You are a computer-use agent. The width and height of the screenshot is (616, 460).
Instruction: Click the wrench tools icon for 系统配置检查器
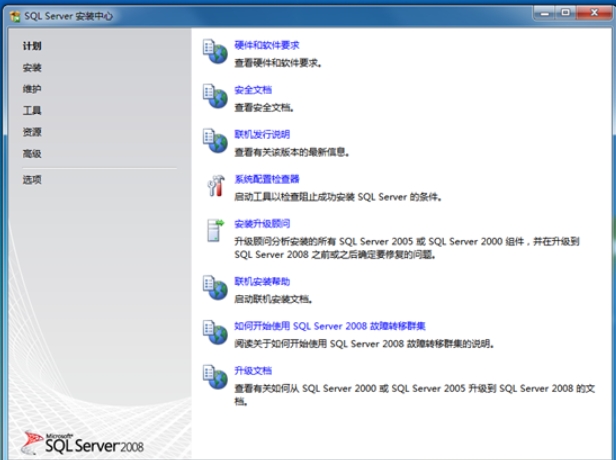(216, 186)
